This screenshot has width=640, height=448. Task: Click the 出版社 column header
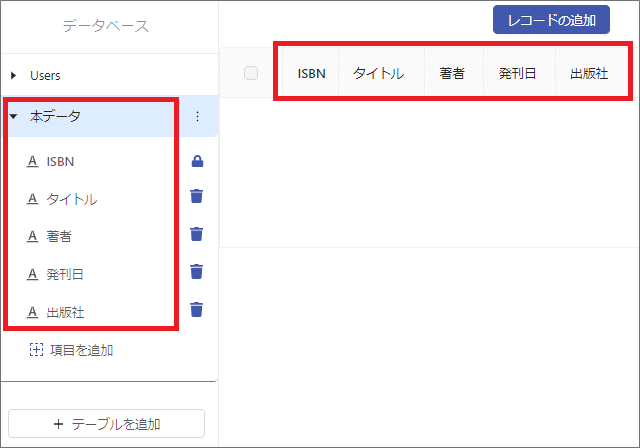click(x=589, y=73)
